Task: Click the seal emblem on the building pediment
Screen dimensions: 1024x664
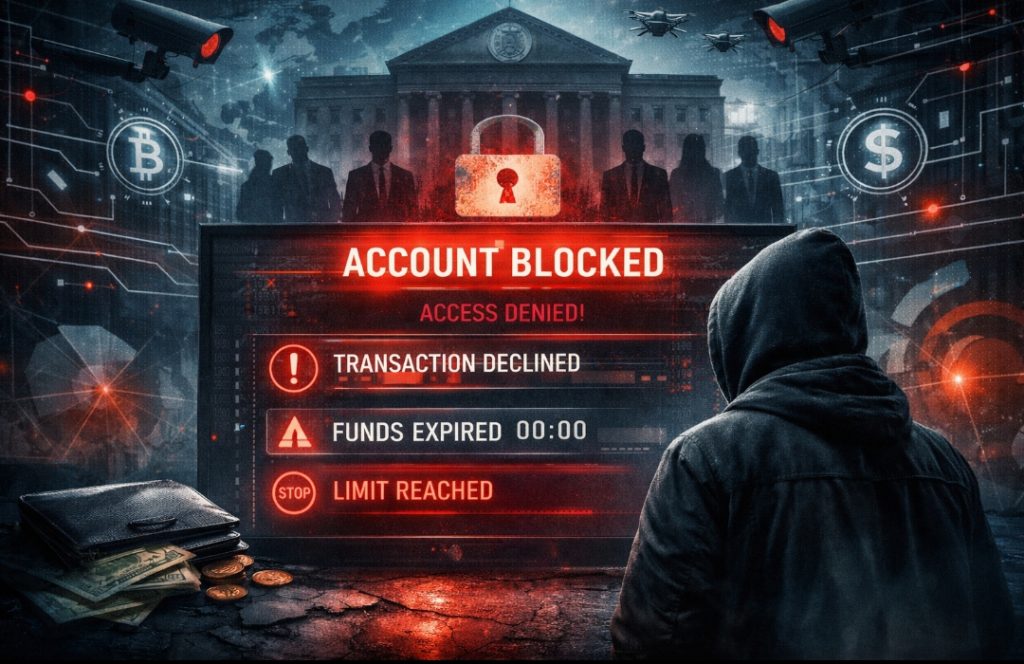Action: 509,42
